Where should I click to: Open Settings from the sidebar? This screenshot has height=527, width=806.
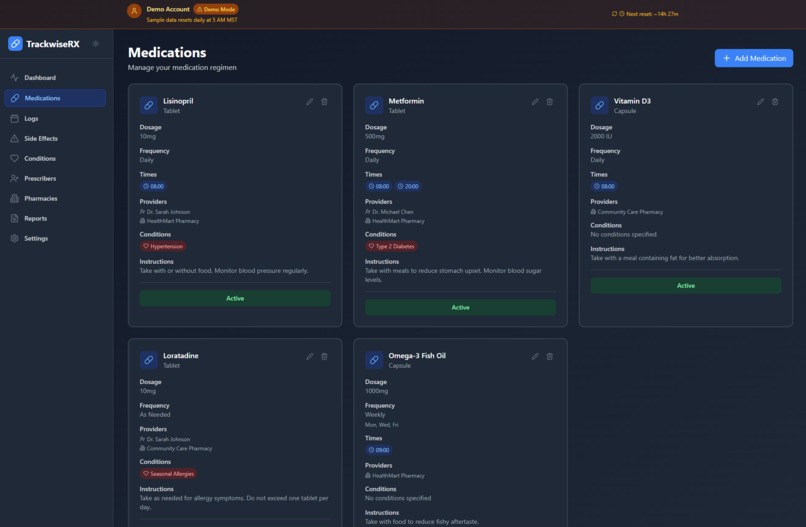click(x=55, y=239)
